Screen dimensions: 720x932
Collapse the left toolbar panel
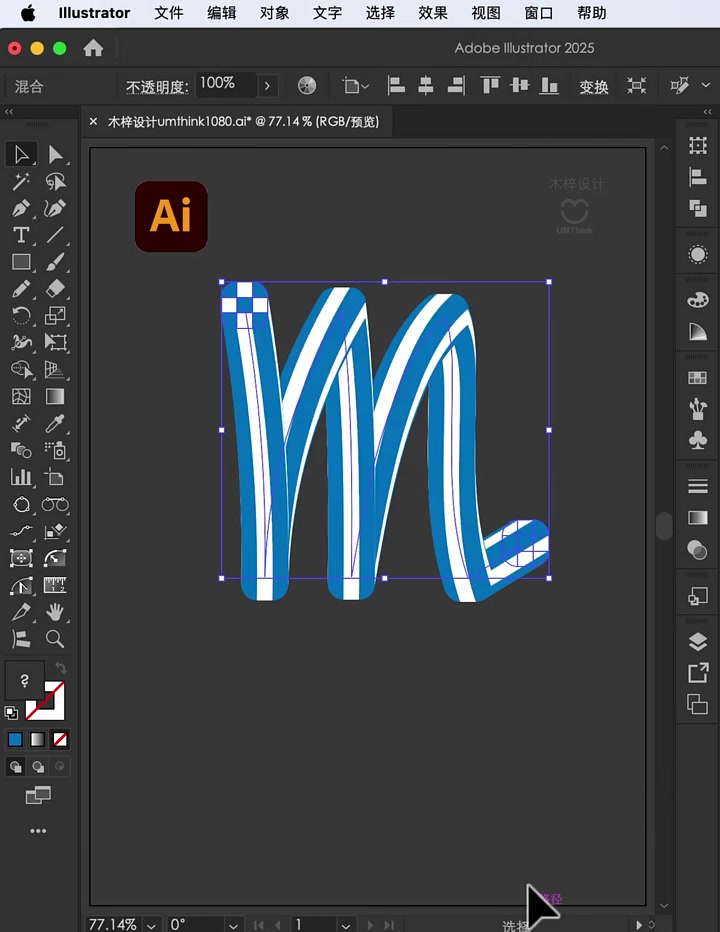[9, 112]
